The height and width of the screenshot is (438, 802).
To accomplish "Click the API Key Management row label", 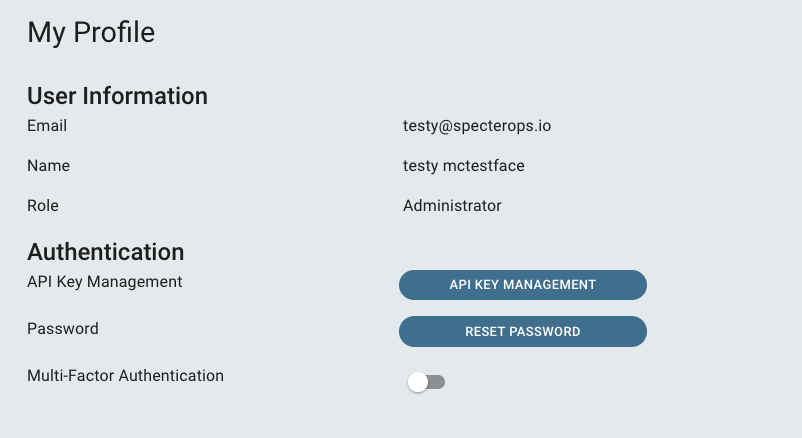I will pos(104,282).
